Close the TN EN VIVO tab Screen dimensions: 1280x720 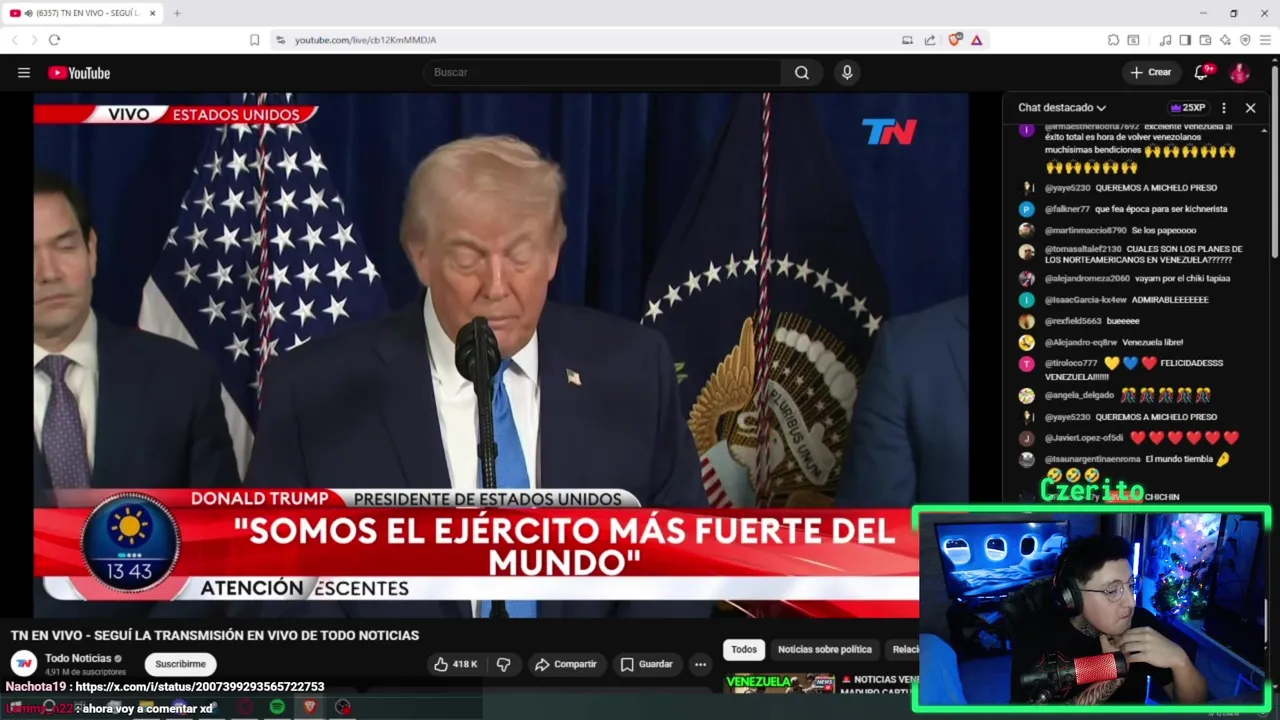152,13
